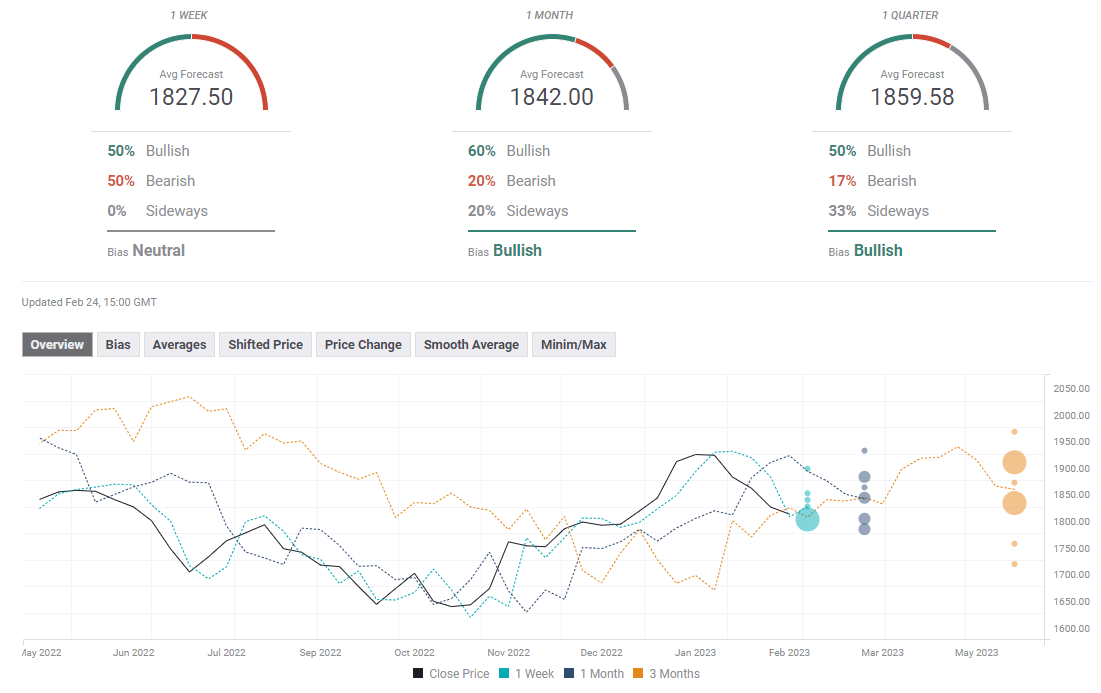Click the 1 Week forecast value 1827.50
This screenshot has width=1101, height=693.
pyautogui.click(x=191, y=97)
